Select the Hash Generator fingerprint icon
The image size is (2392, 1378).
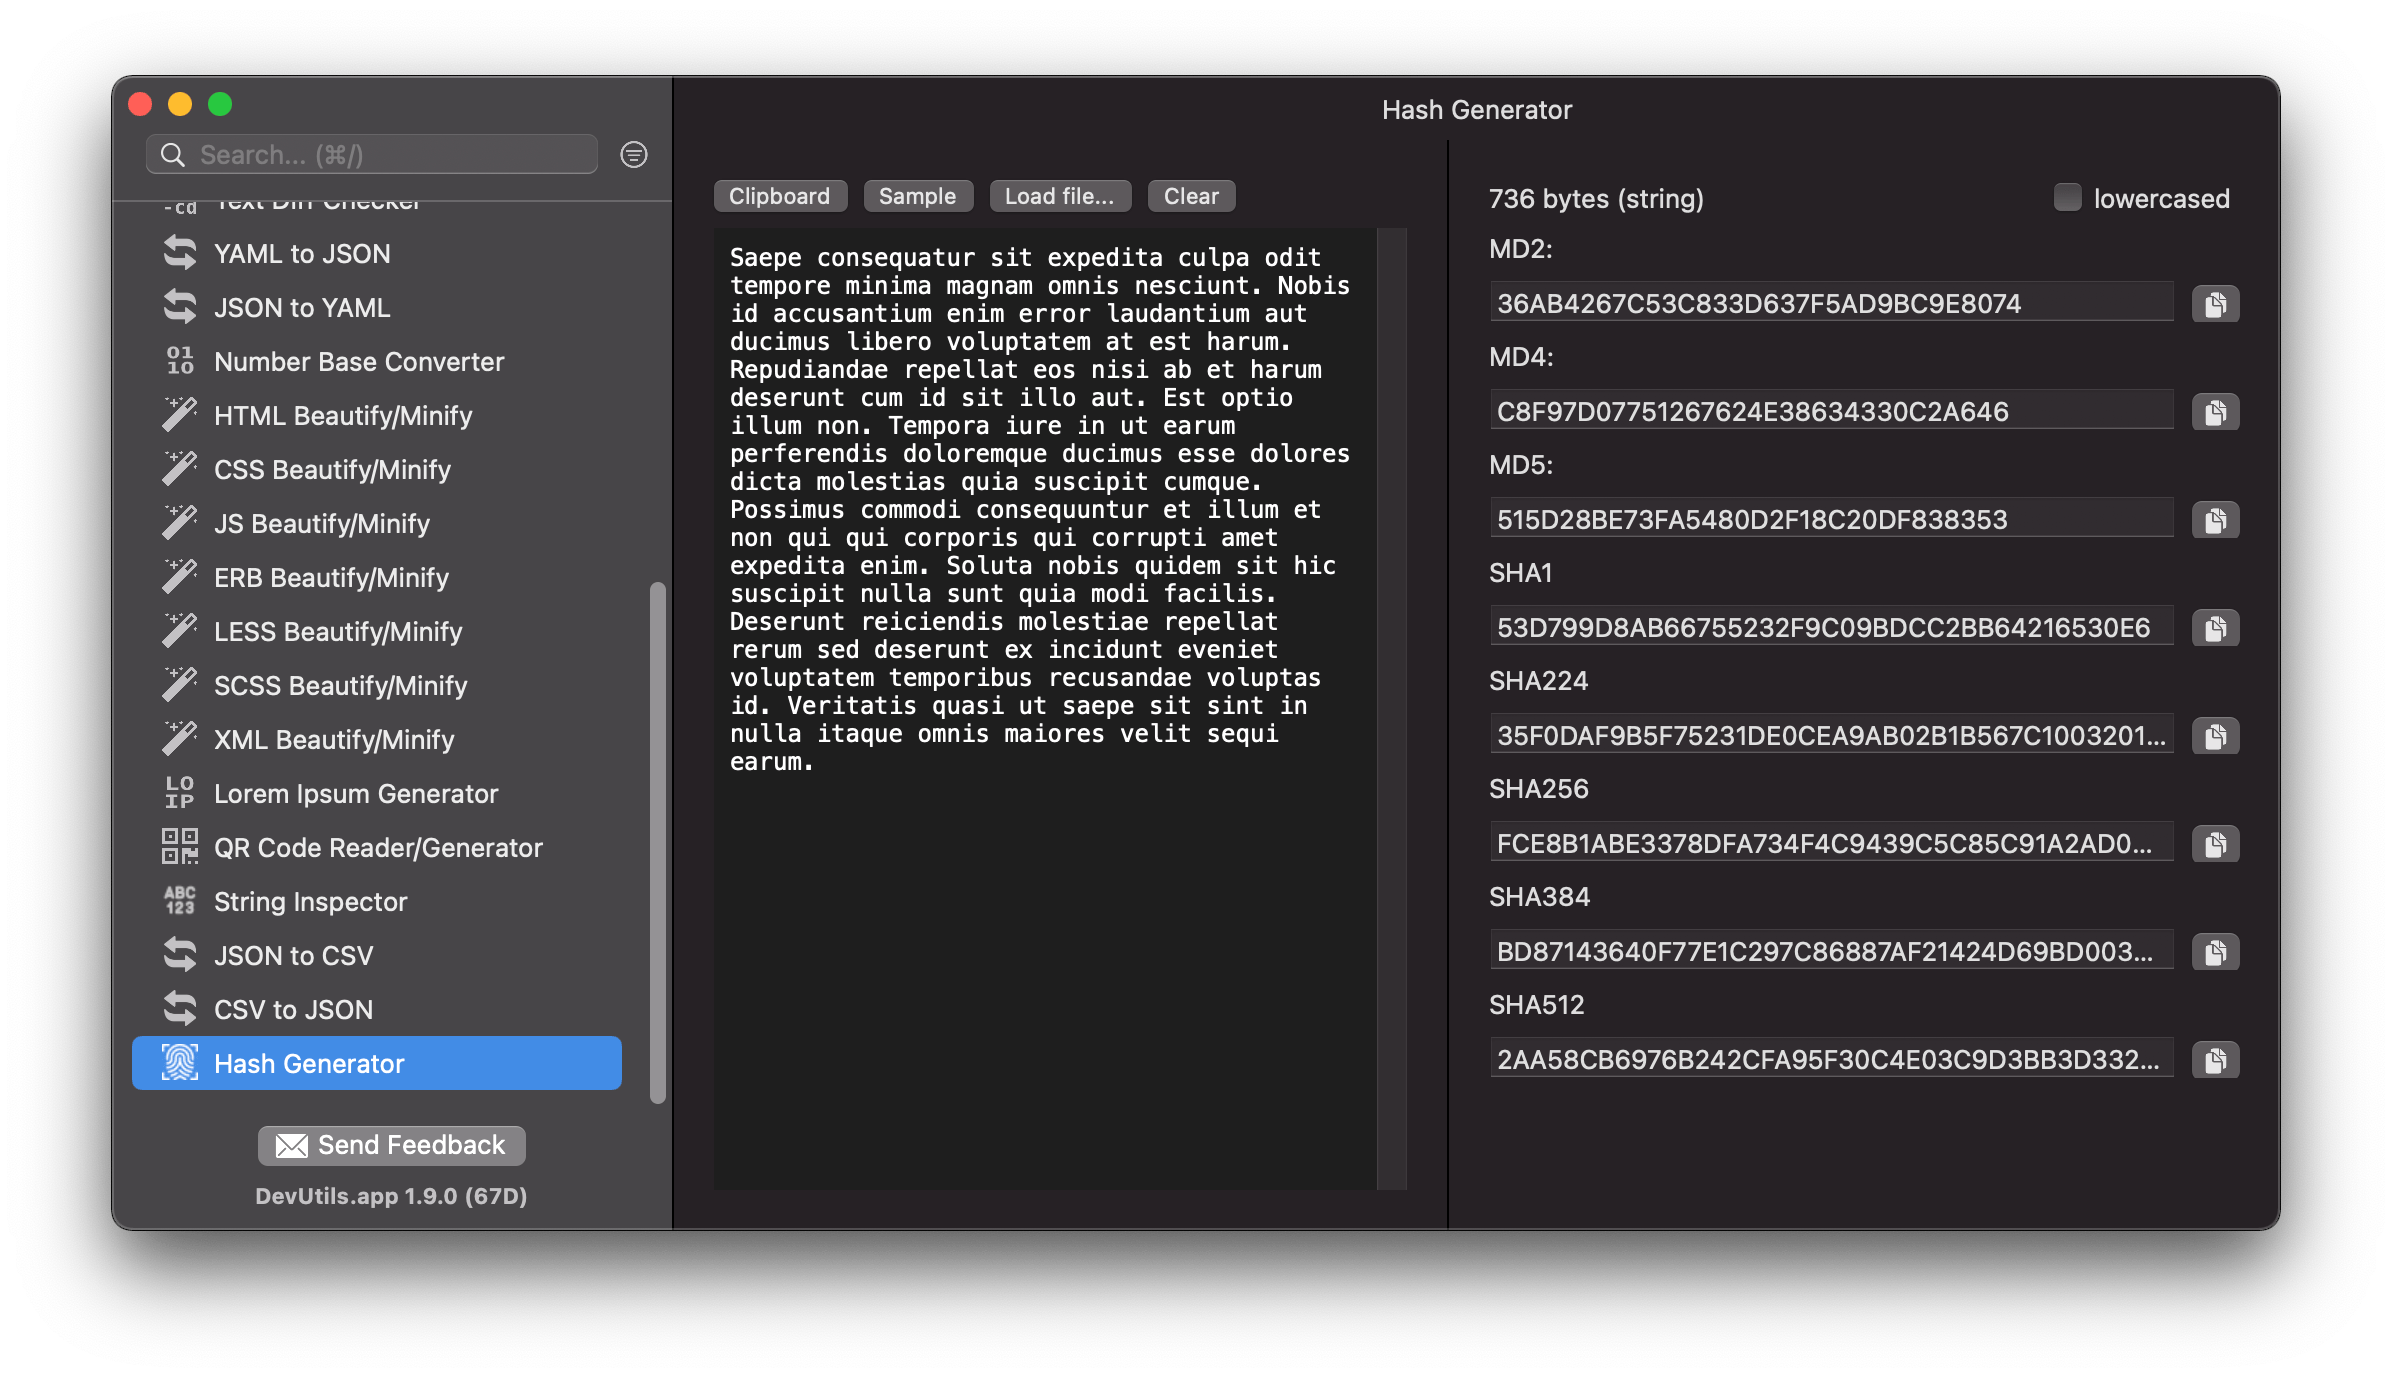coord(180,1063)
